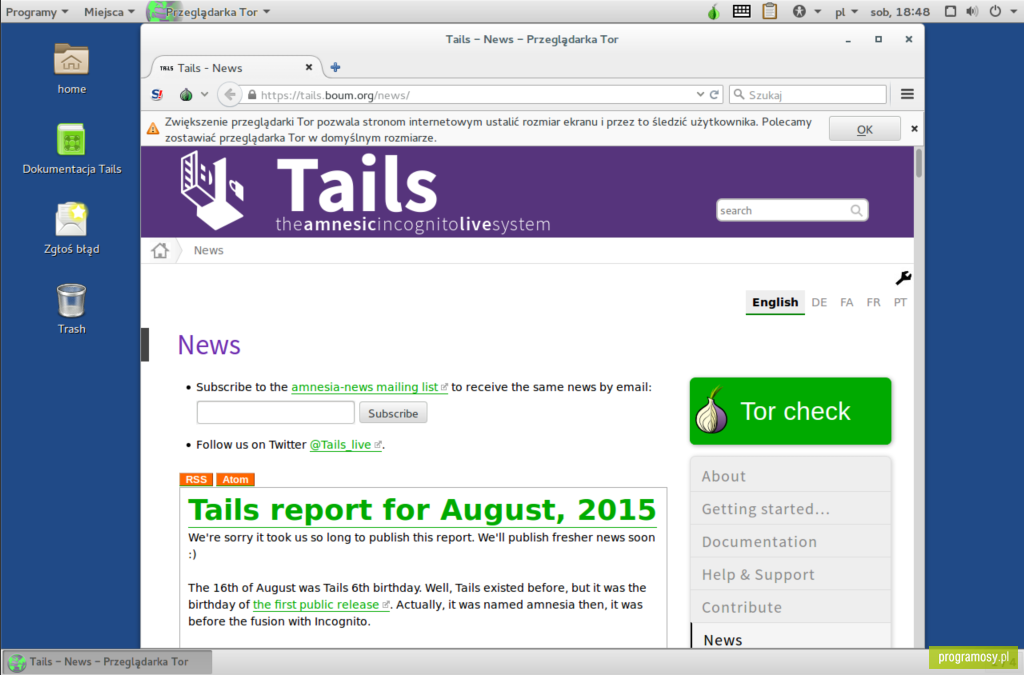
Task: Open About in the sidebar
Action: point(790,476)
